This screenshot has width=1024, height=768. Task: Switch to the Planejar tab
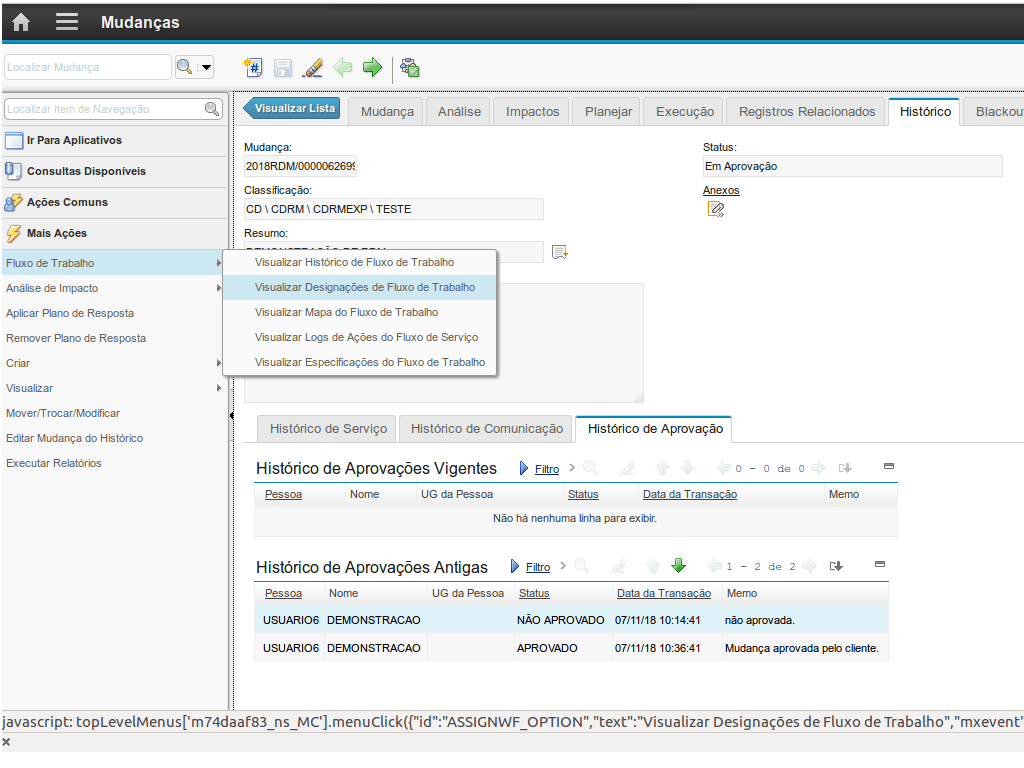[608, 112]
